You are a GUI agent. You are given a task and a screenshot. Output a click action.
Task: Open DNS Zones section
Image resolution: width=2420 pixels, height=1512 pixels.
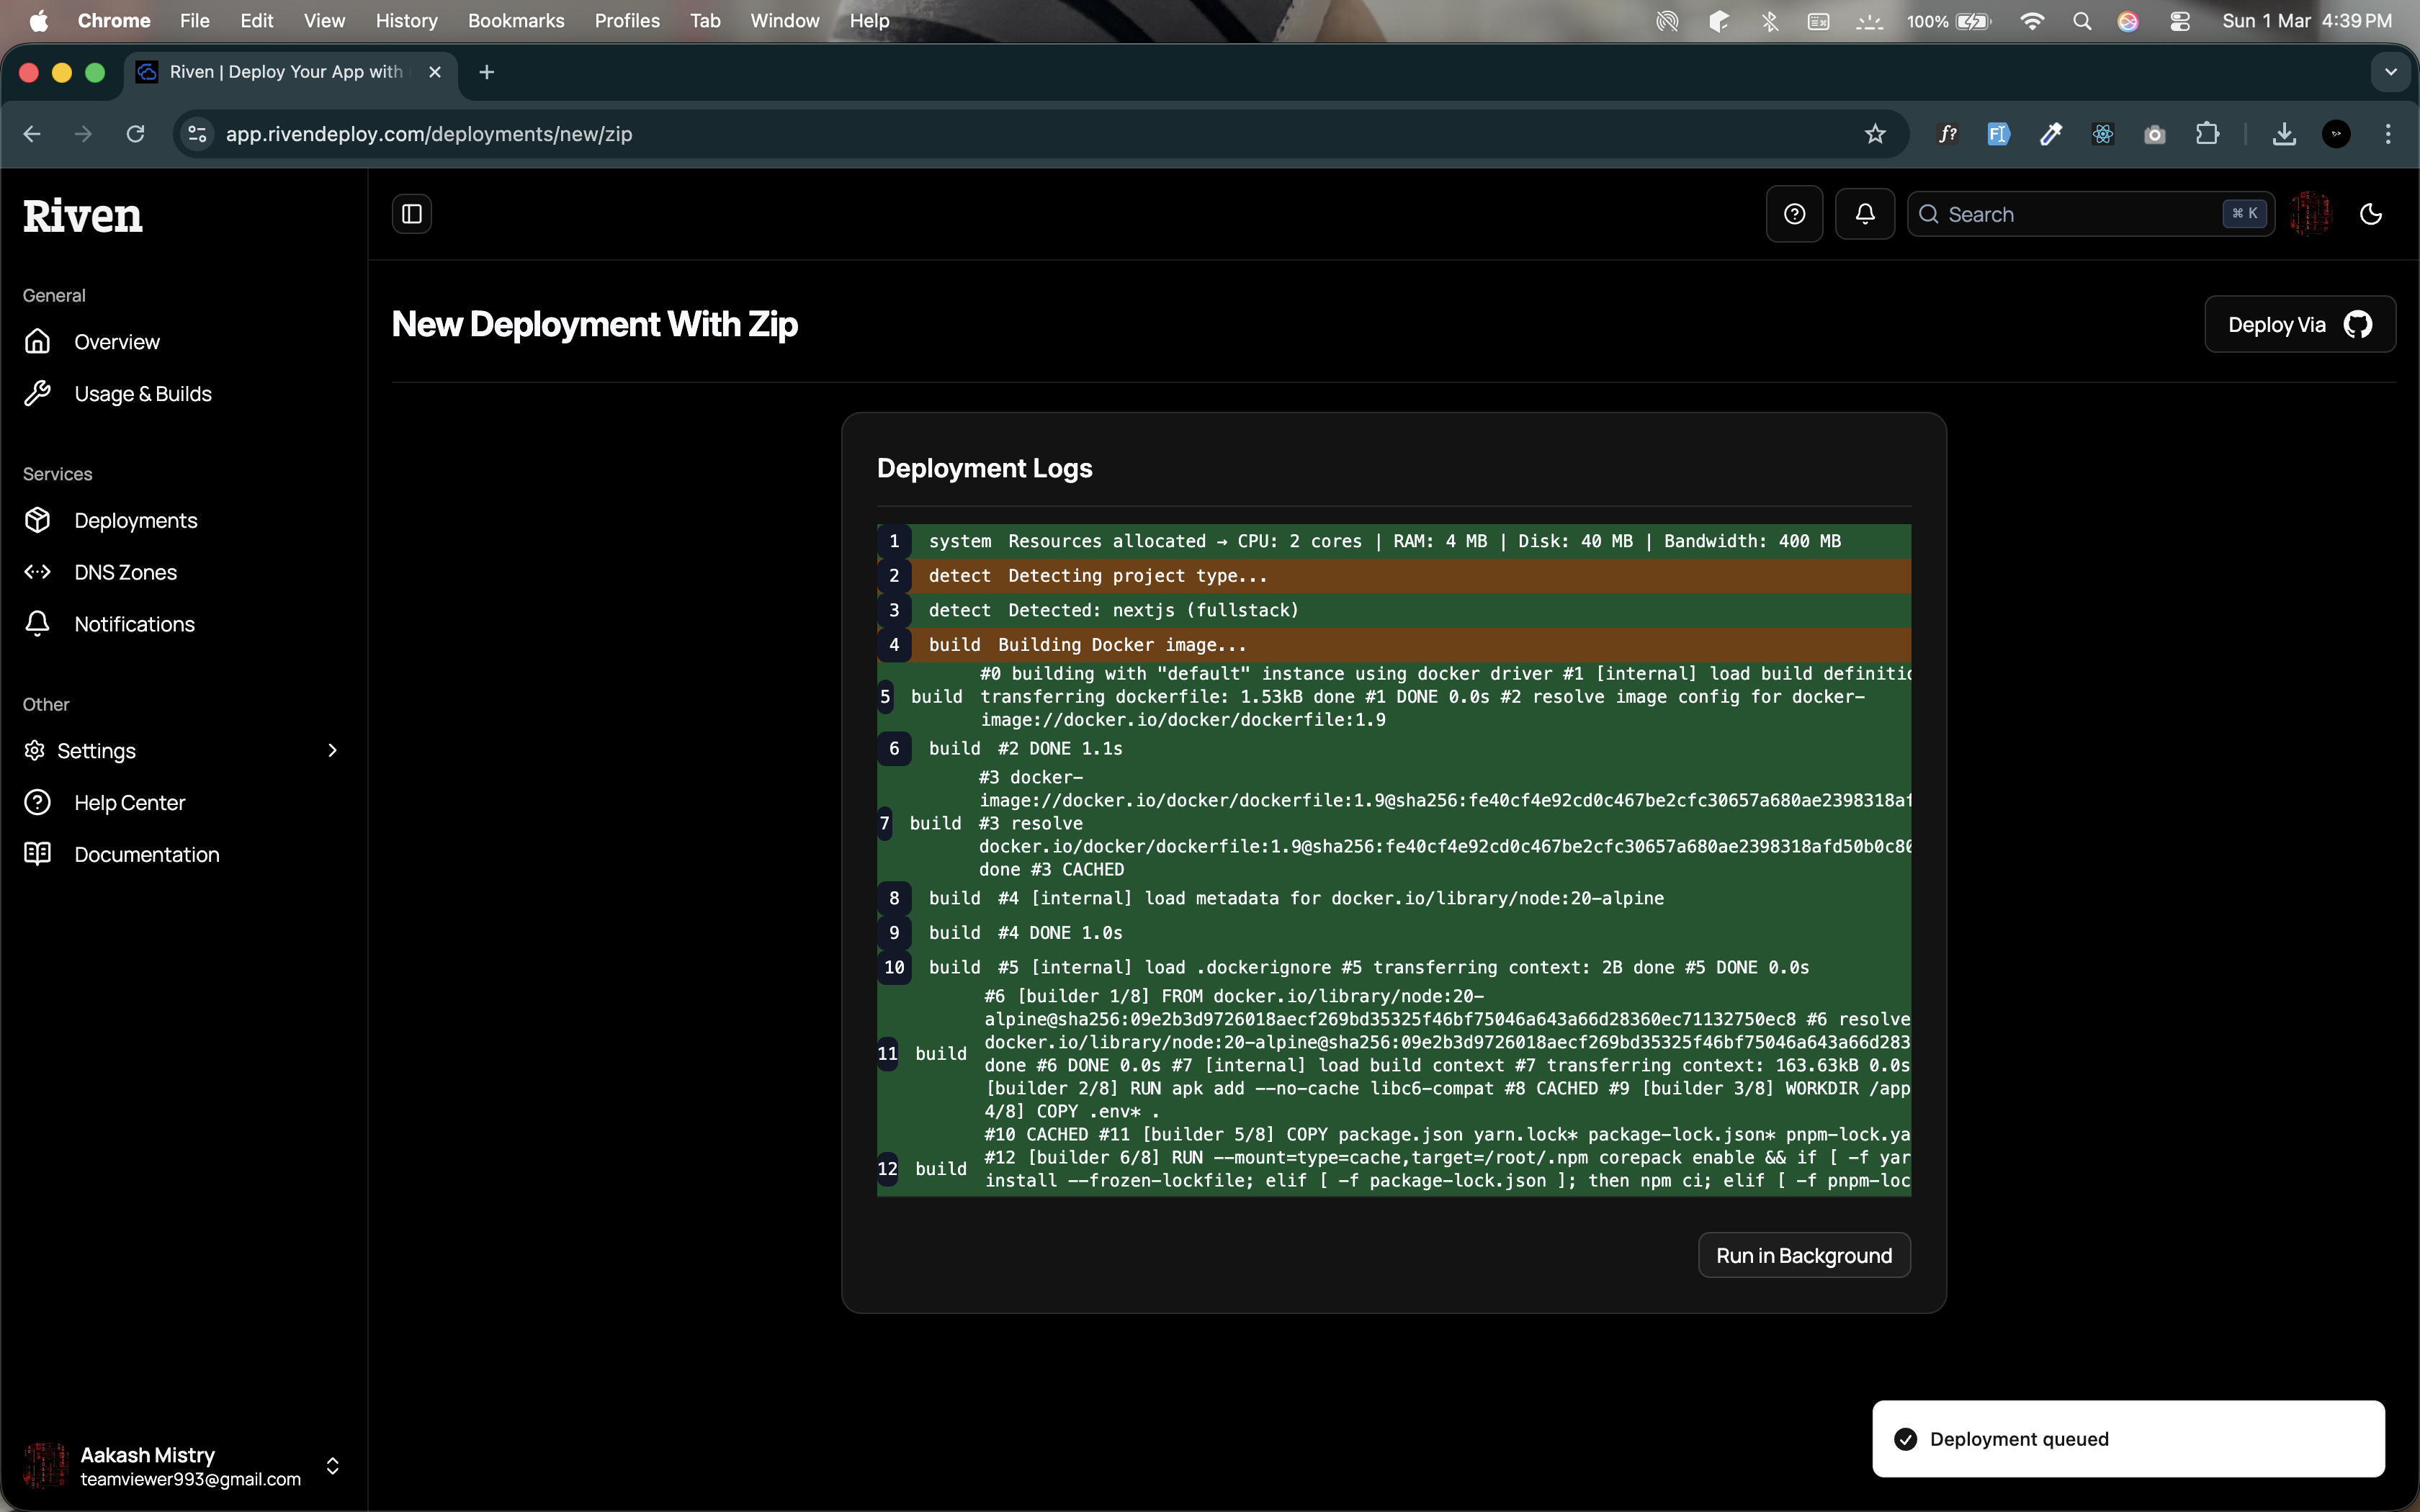point(125,573)
